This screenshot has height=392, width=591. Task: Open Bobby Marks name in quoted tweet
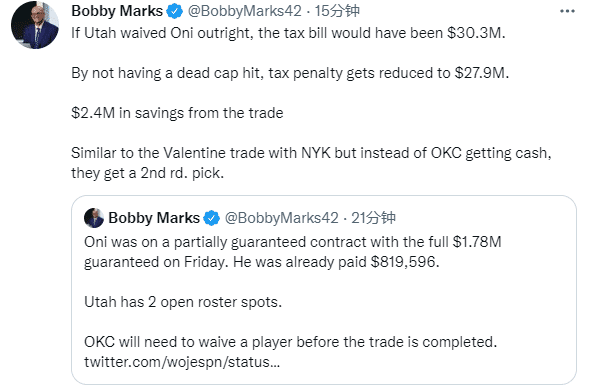click(x=154, y=218)
